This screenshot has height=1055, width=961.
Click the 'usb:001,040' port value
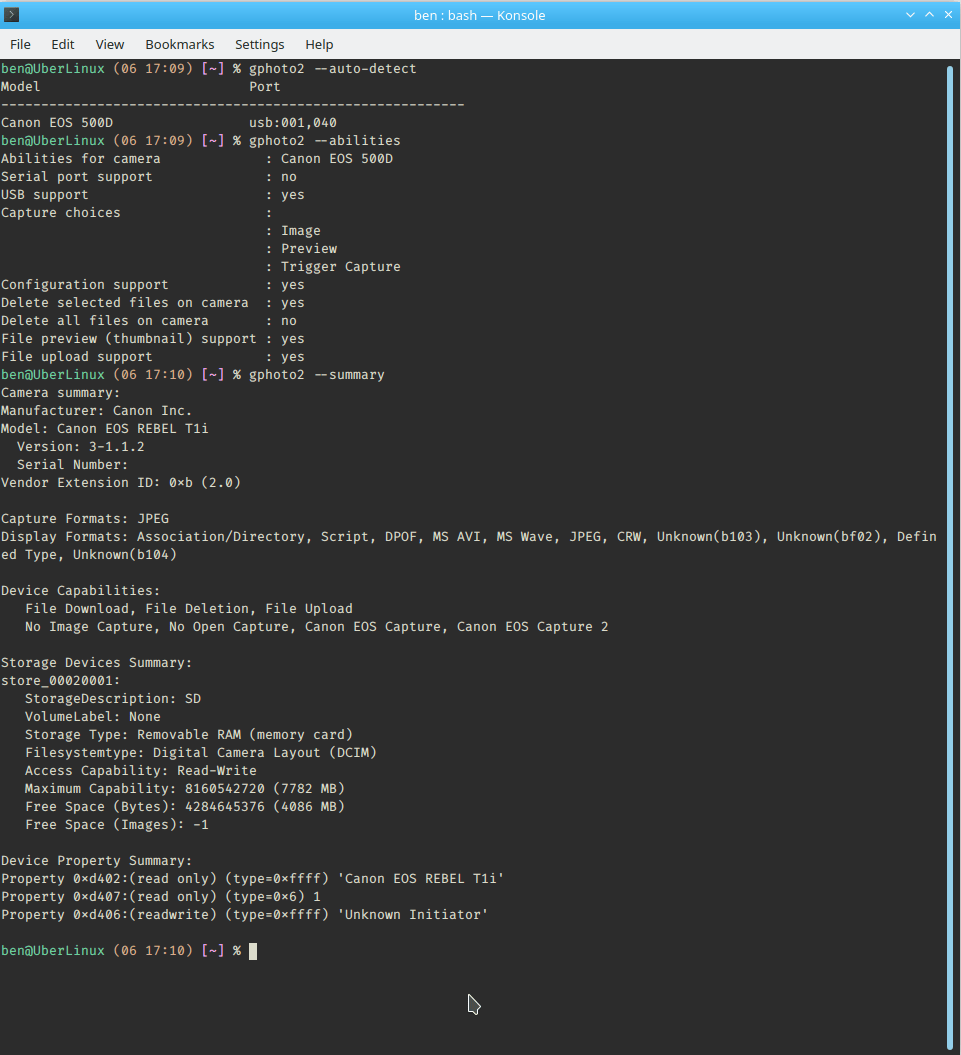pos(293,123)
